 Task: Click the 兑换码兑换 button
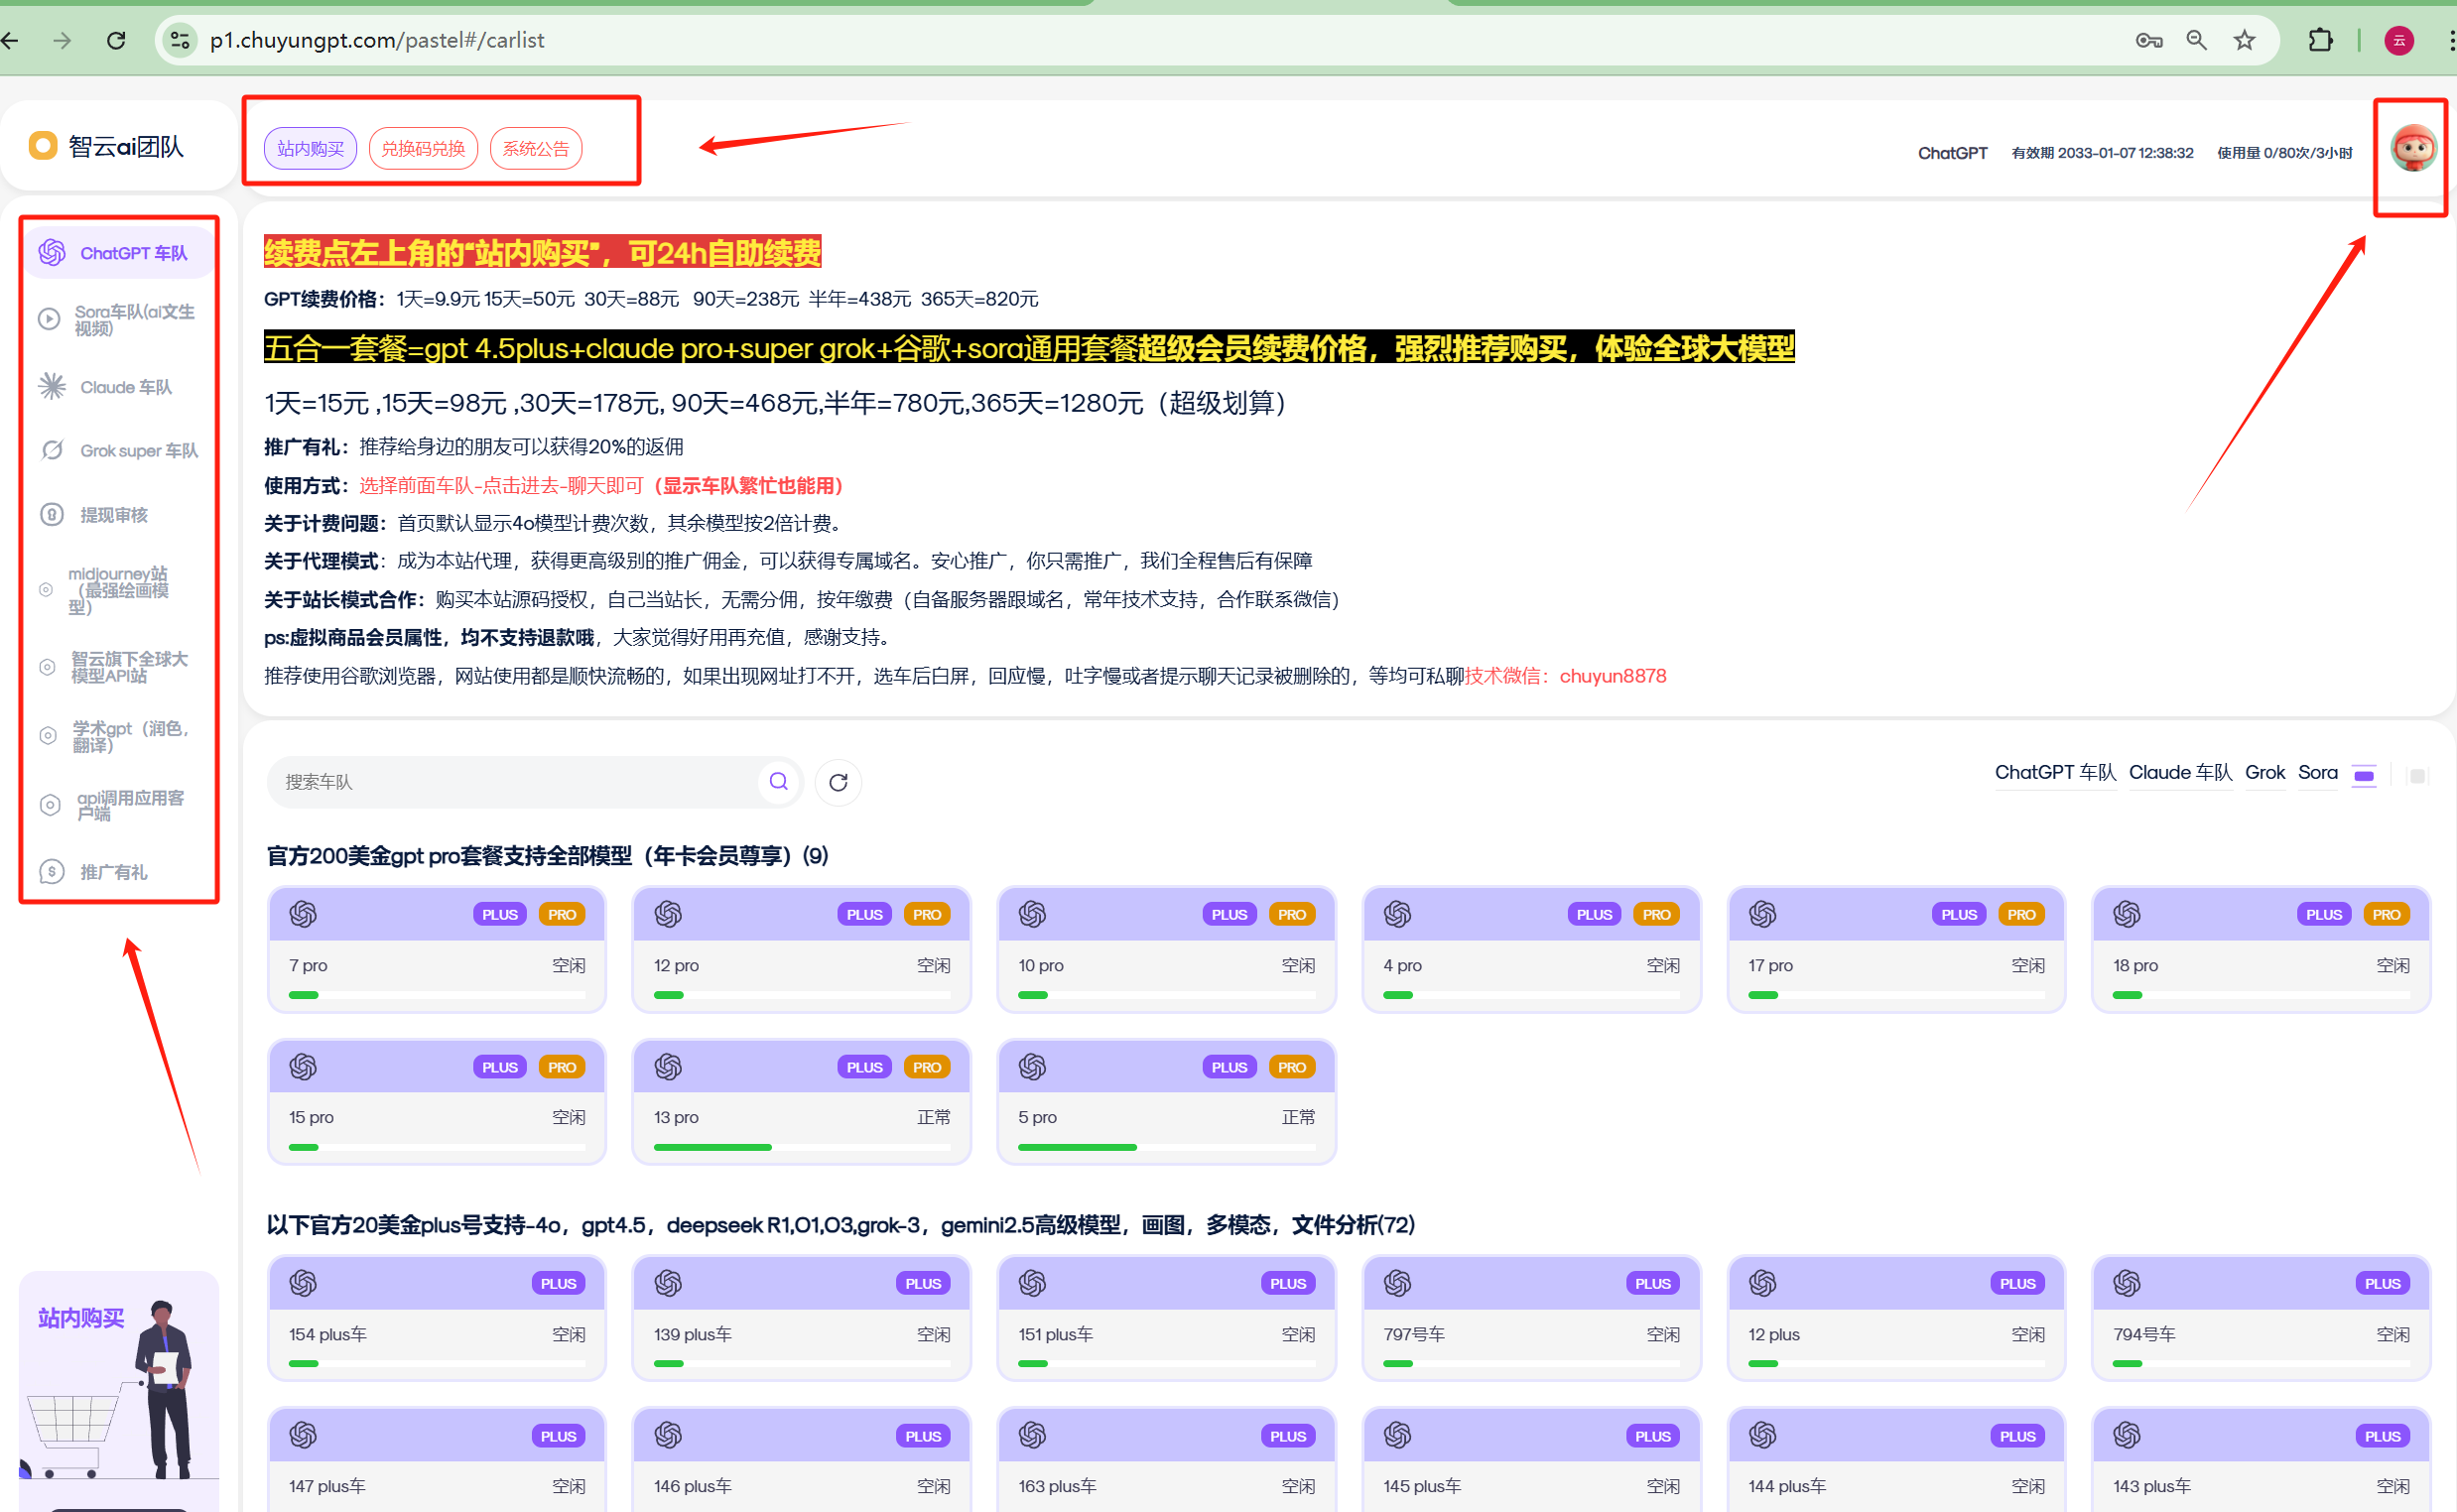click(x=423, y=149)
